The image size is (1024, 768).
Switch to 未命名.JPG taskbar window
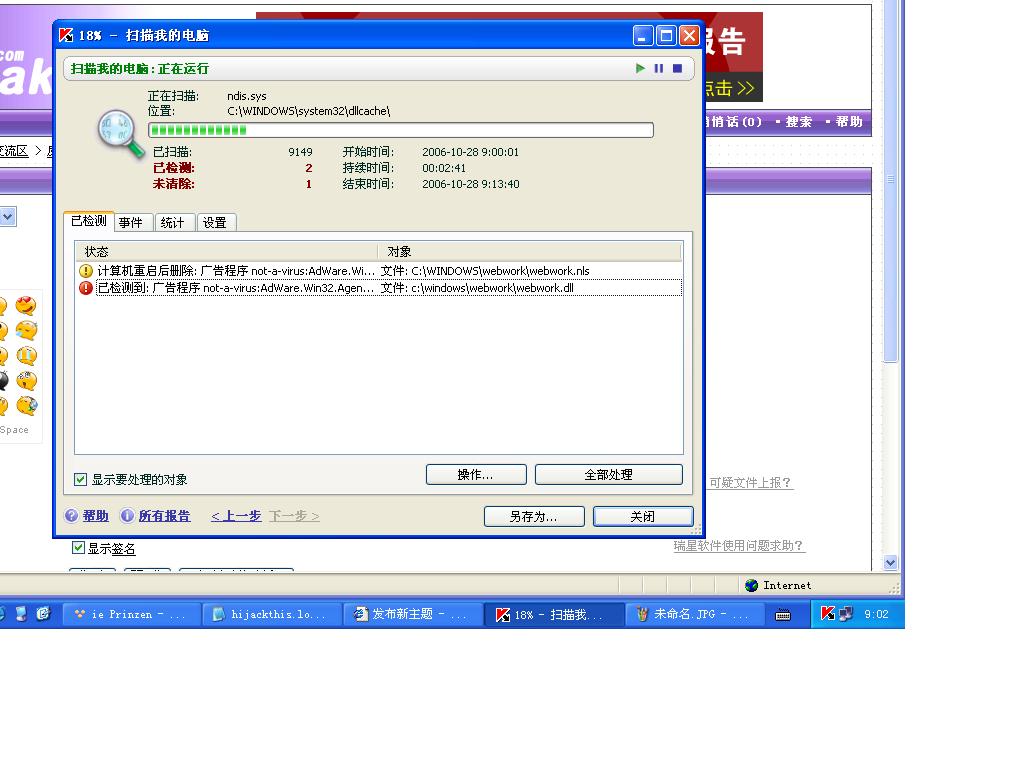tap(695, 615)
